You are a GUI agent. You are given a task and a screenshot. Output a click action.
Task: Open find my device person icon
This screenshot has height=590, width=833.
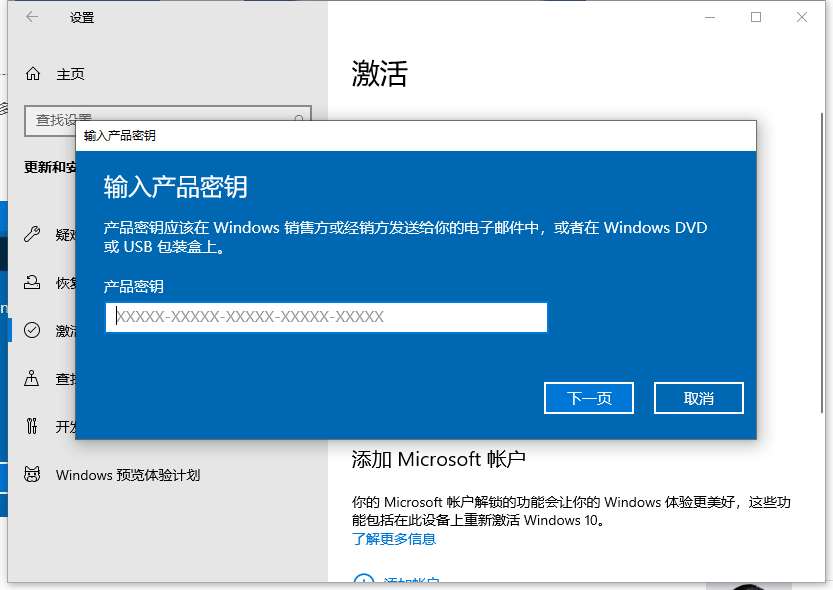click(x=33, y=379)
